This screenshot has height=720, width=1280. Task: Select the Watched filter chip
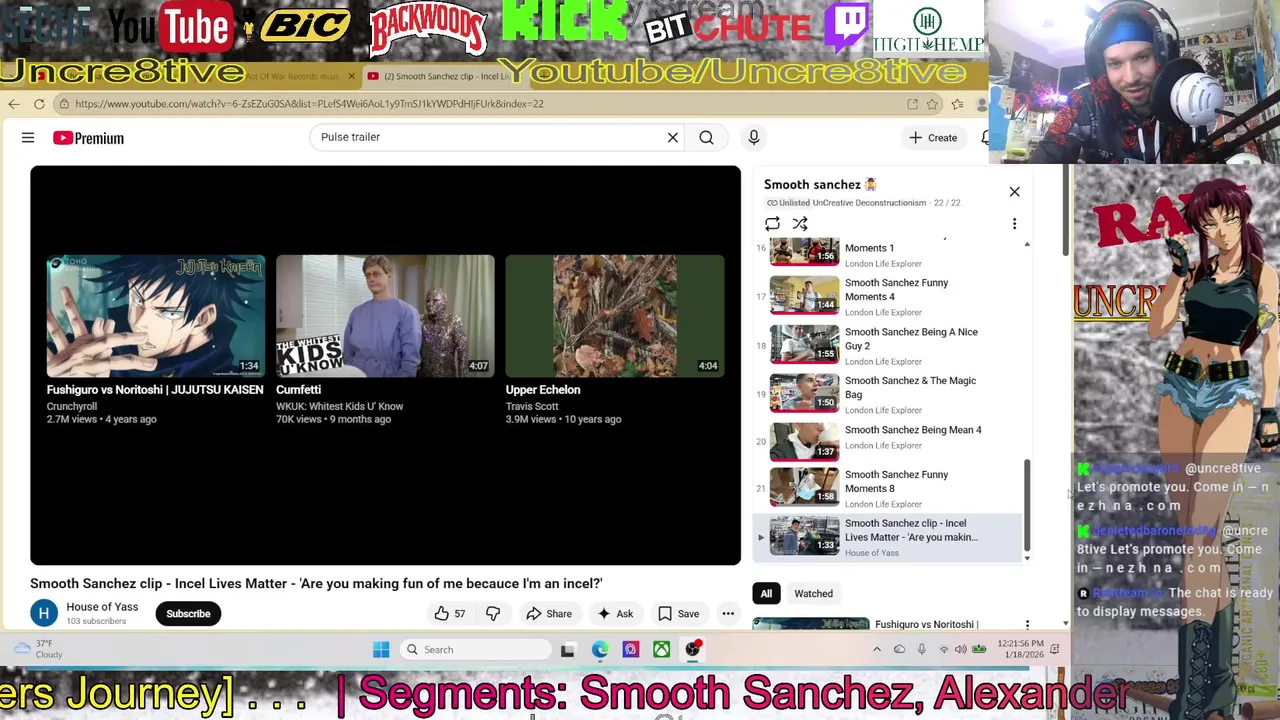point(813,594)
